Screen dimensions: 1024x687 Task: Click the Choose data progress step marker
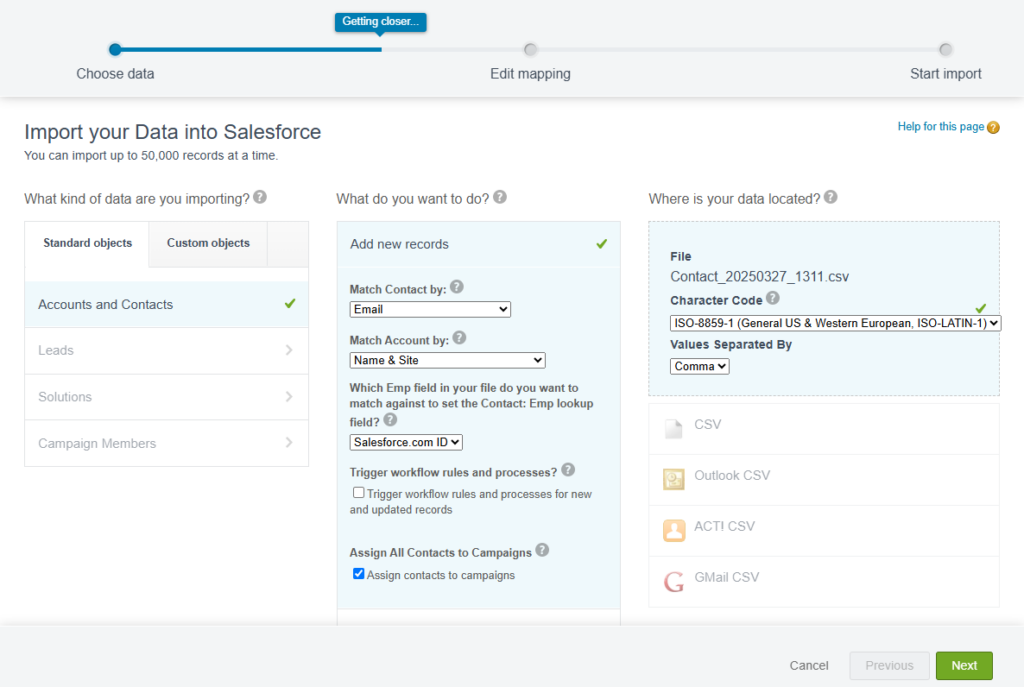pyautogui.click(x=115, y=49)
